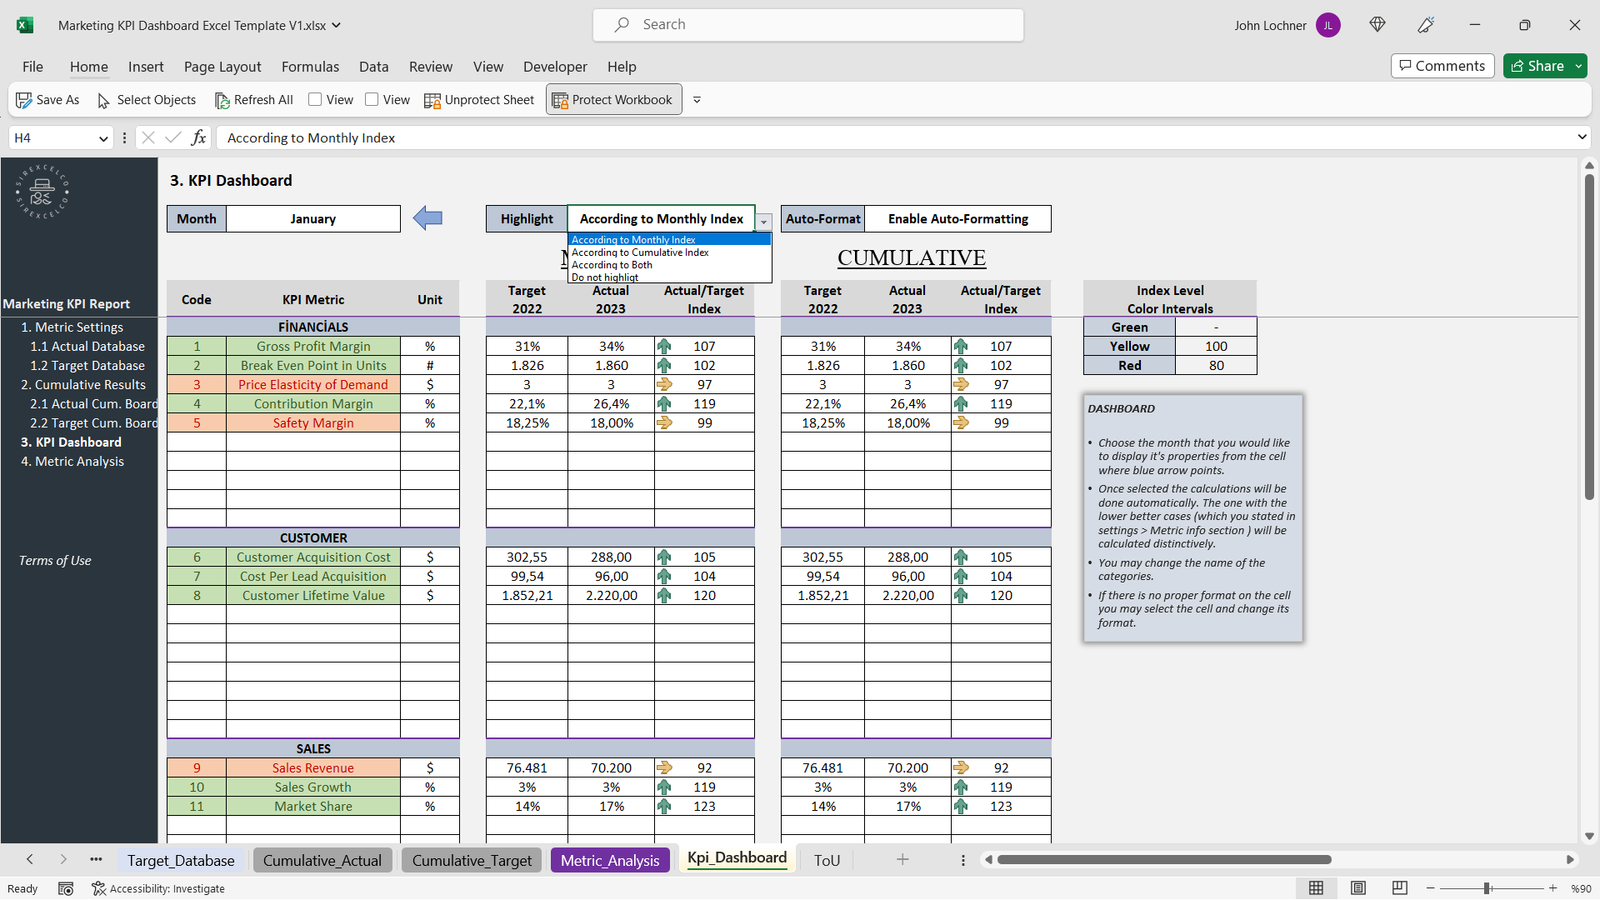Click the Protect Workbook button
The width and height of the screenshot is (1600, 900).
pos(613,100)
